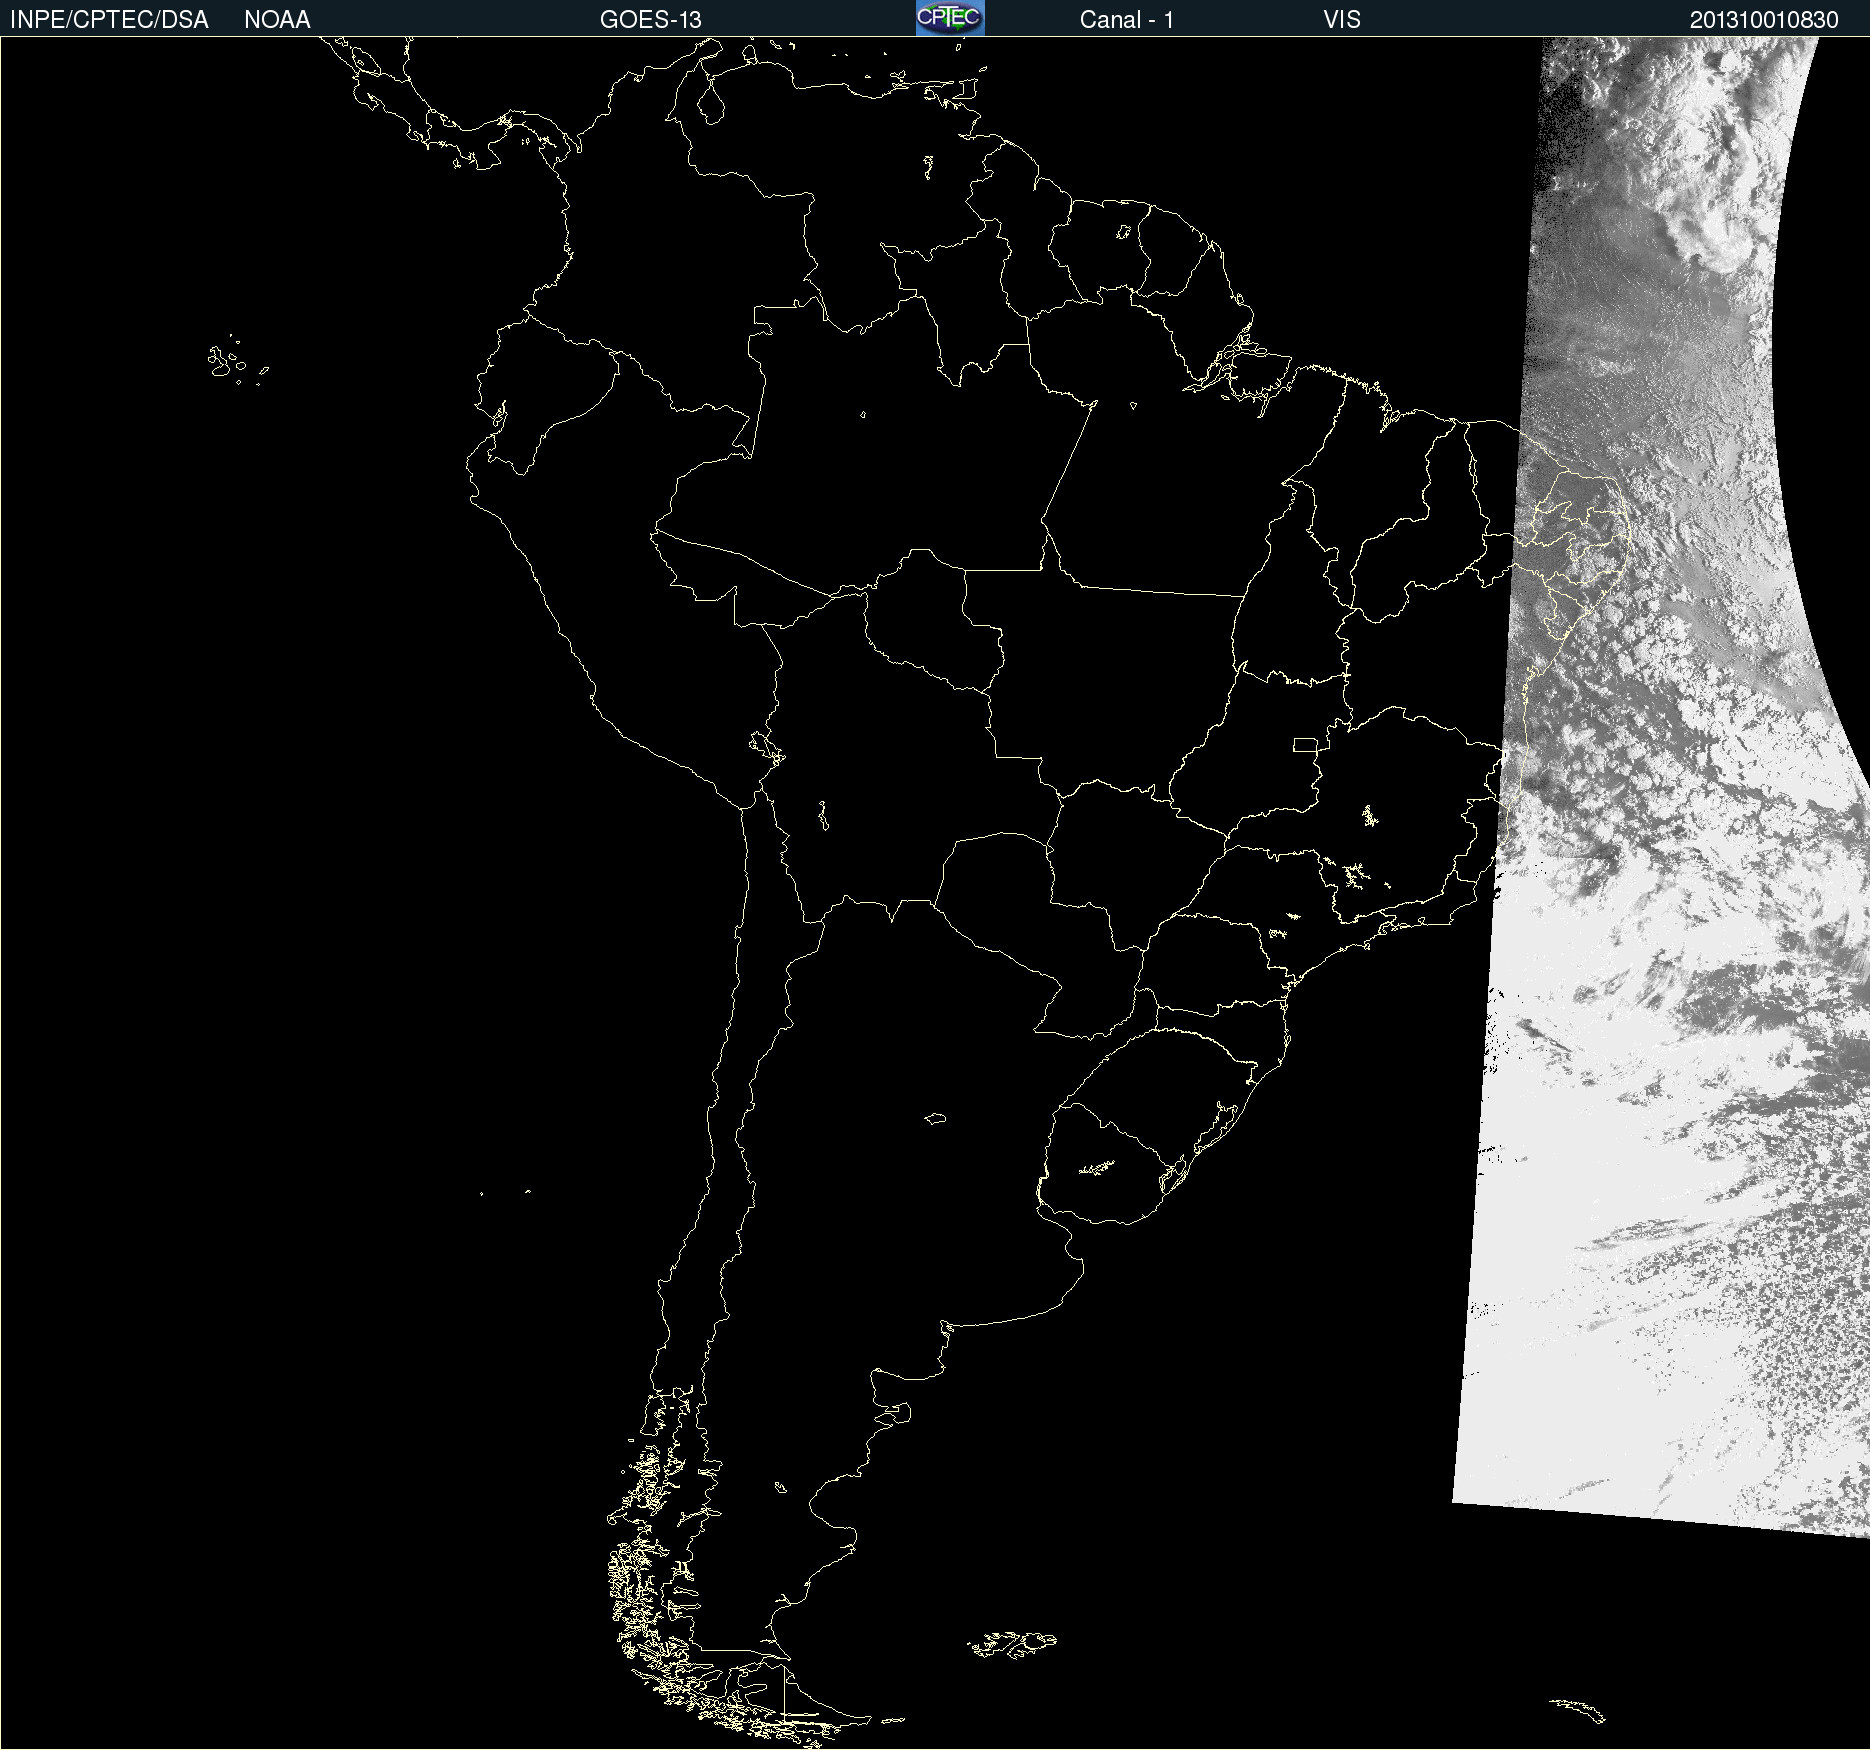Click the NOAA label in header
This screenshot has height=1750, width=1870.
[277, 20]
